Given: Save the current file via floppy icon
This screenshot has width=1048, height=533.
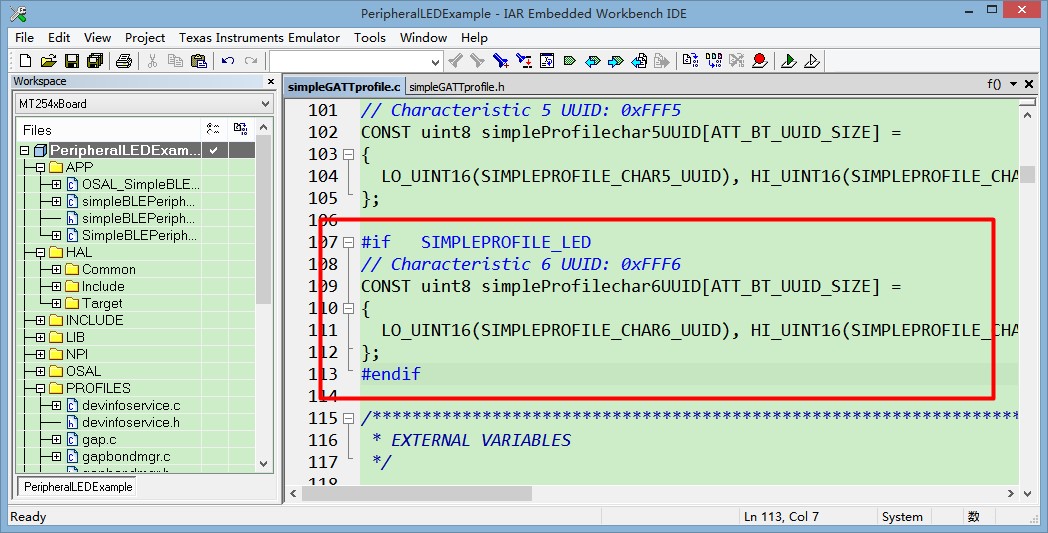Looking at the screenshot, I should [x=72, y=61].
